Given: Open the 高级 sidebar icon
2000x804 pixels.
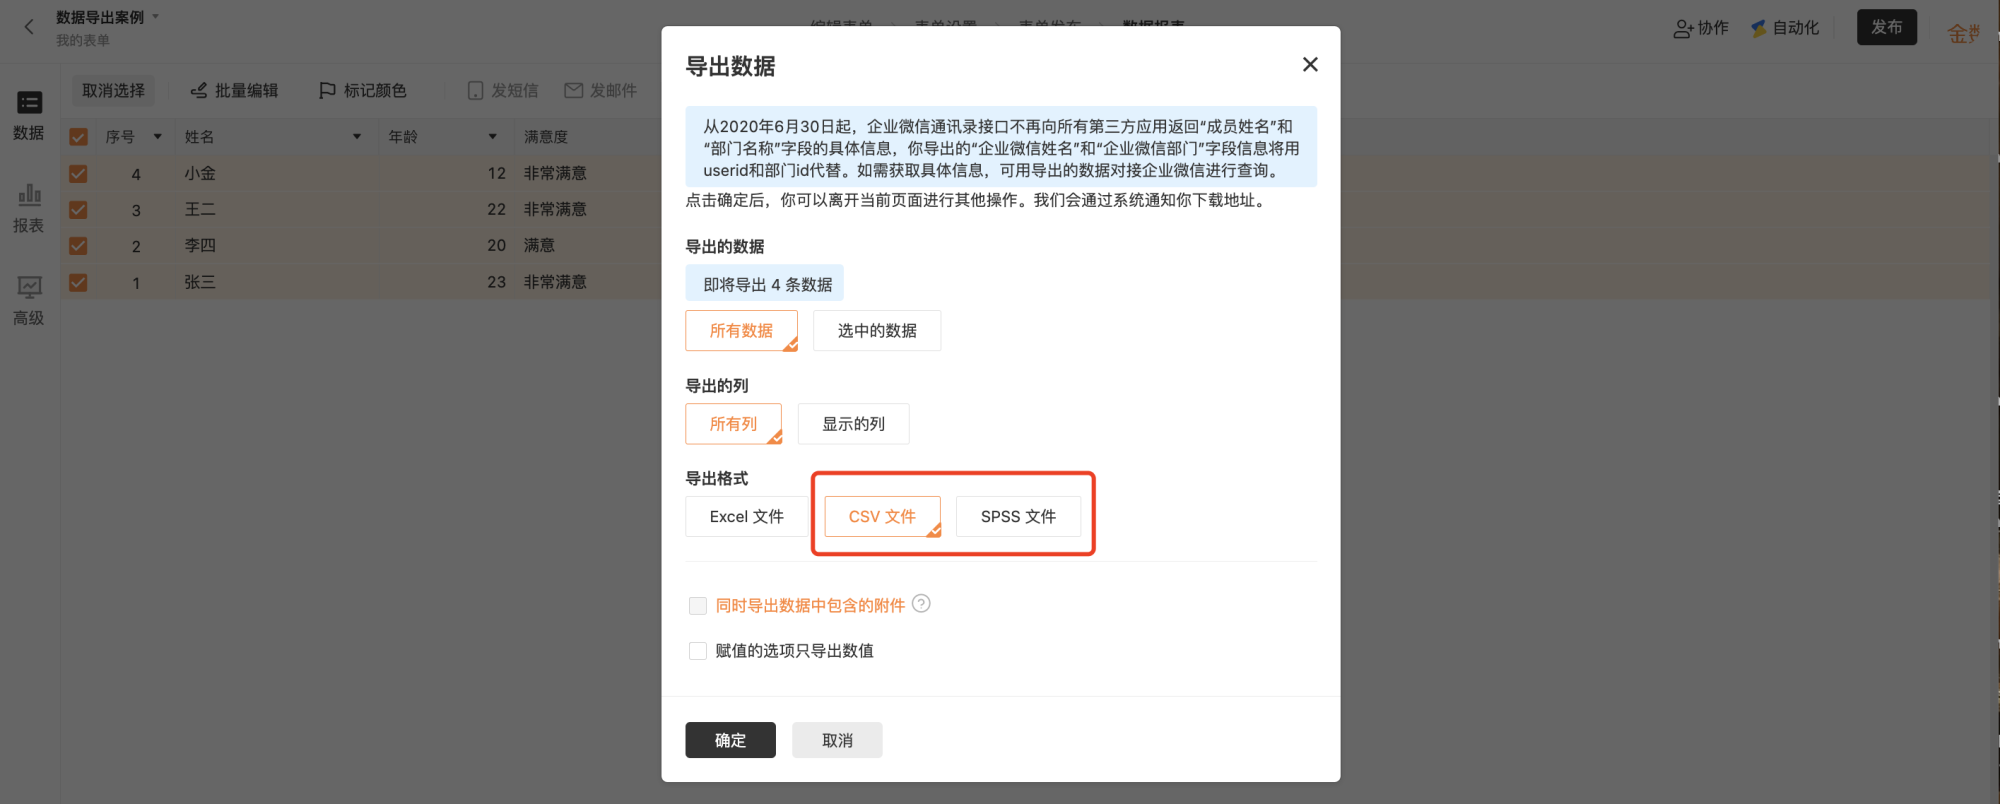Looking at the screenshot, I should tap(29, 288).
